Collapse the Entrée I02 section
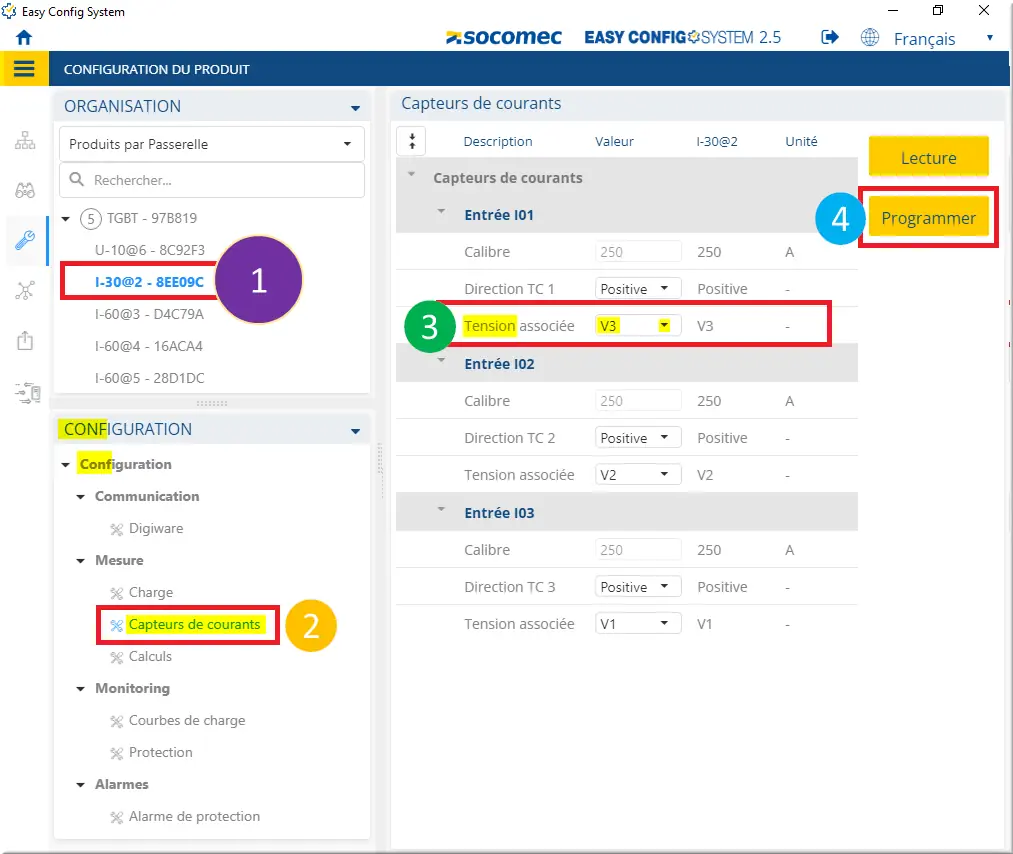This screenshot has width=1013, height=854. tap(441, 360)
